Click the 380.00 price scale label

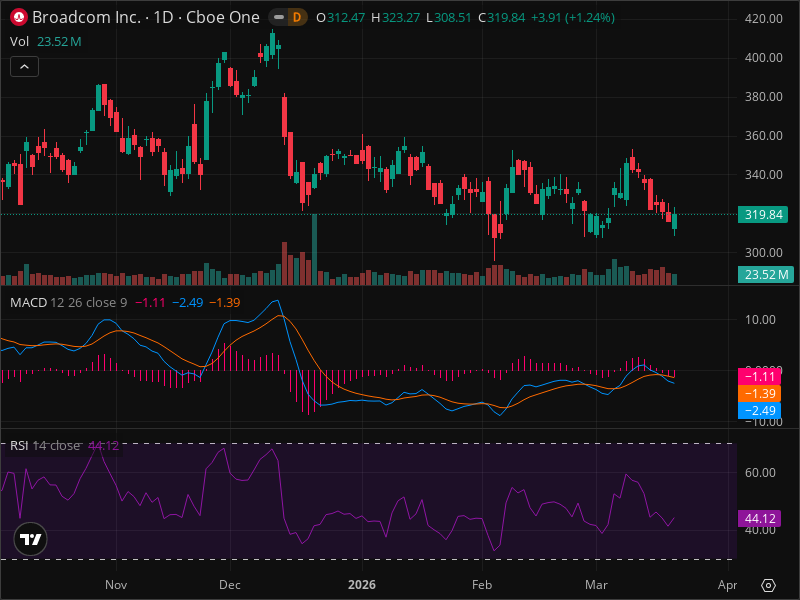coord(763,96)
